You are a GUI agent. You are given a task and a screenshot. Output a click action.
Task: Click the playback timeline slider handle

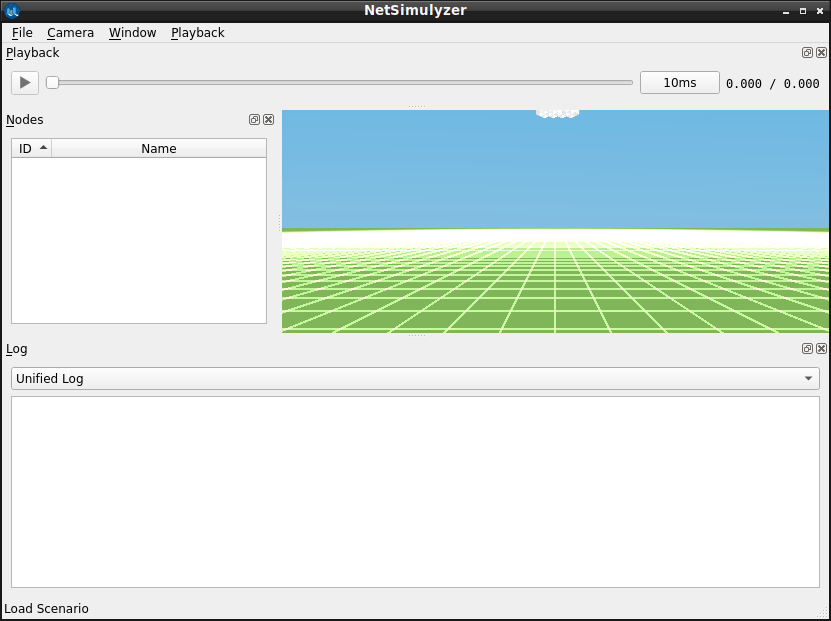coord(52,83)
